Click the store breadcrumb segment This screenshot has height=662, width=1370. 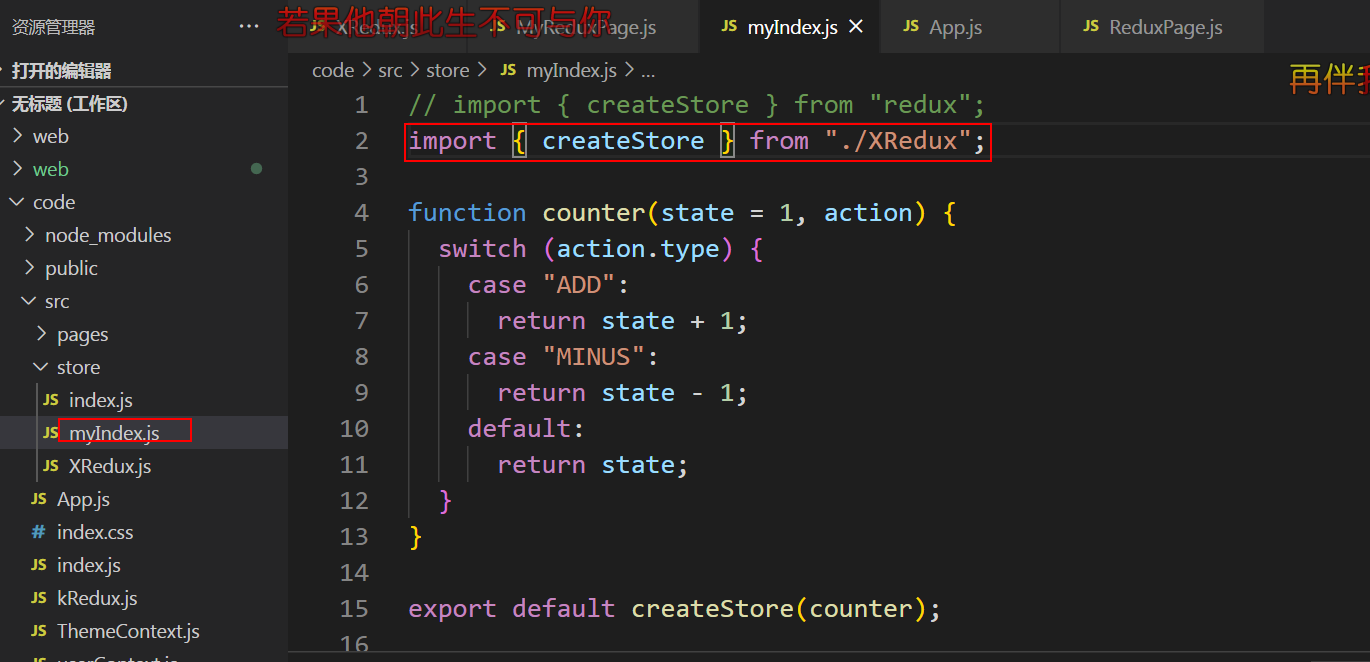coord(447,70)
